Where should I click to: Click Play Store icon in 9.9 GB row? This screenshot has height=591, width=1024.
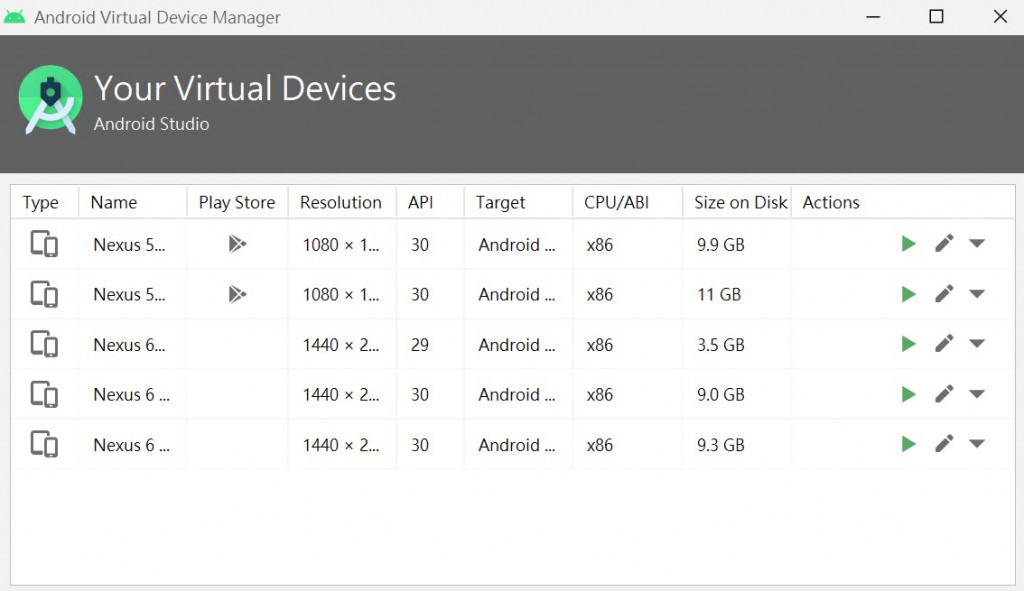237,244
